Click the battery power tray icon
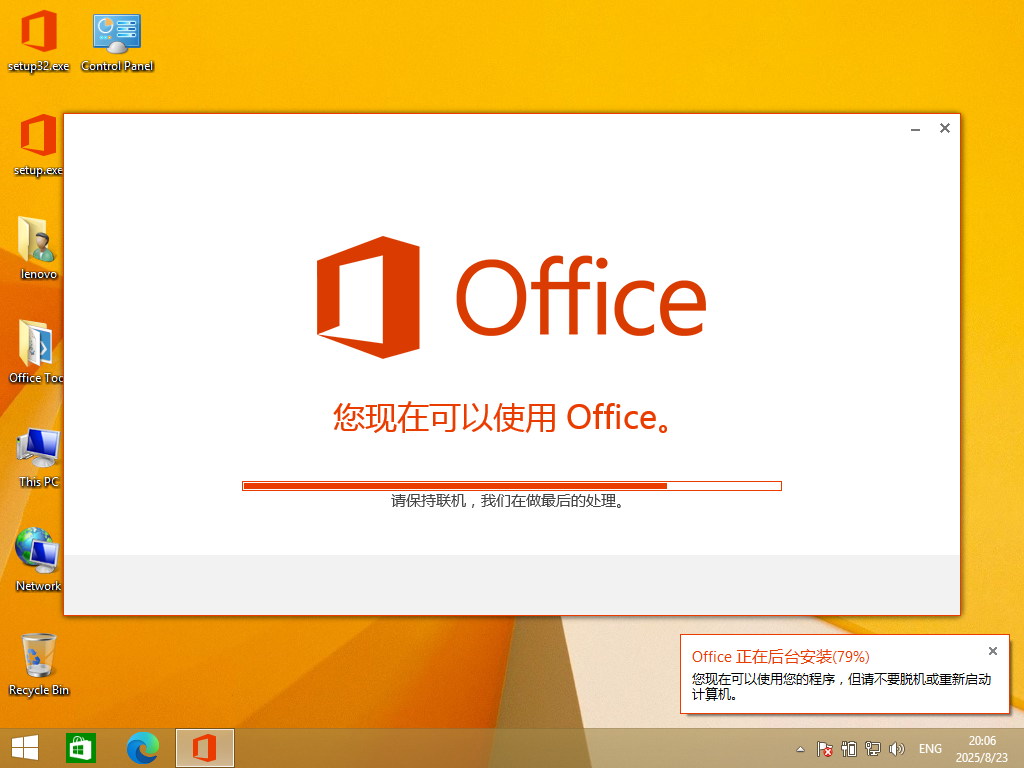 849,748
